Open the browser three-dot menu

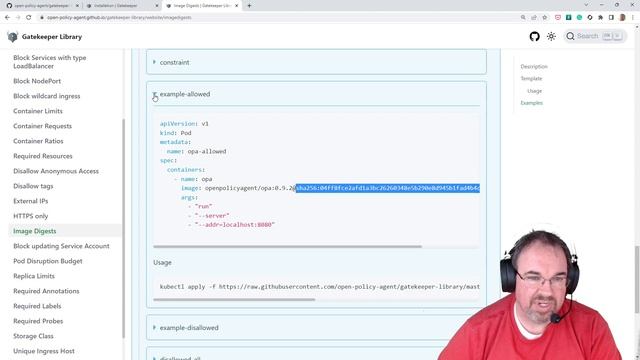(633, 18)
